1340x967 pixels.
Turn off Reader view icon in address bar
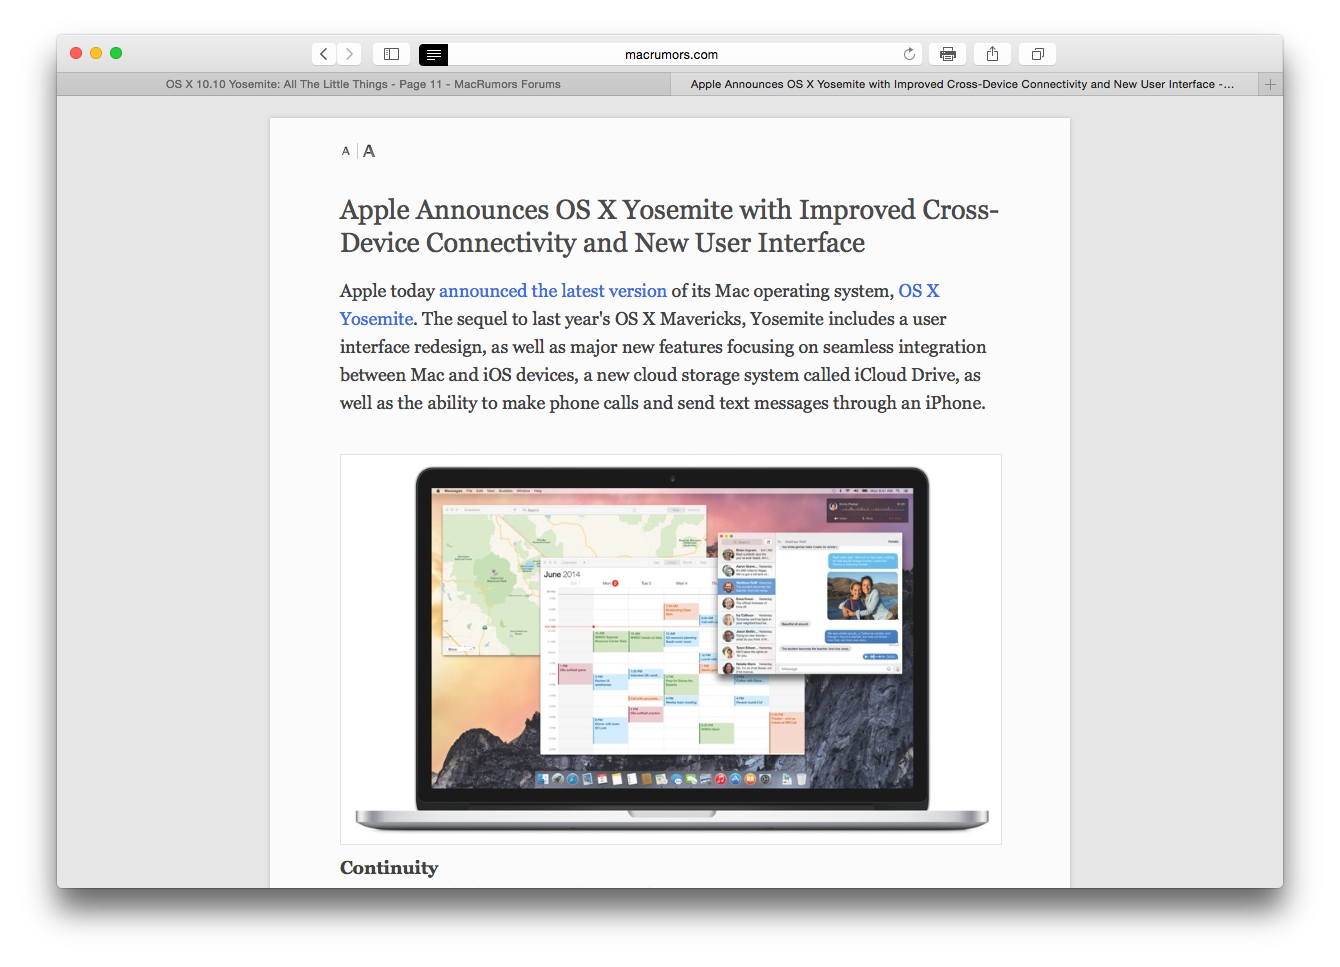tap(433, 54)
